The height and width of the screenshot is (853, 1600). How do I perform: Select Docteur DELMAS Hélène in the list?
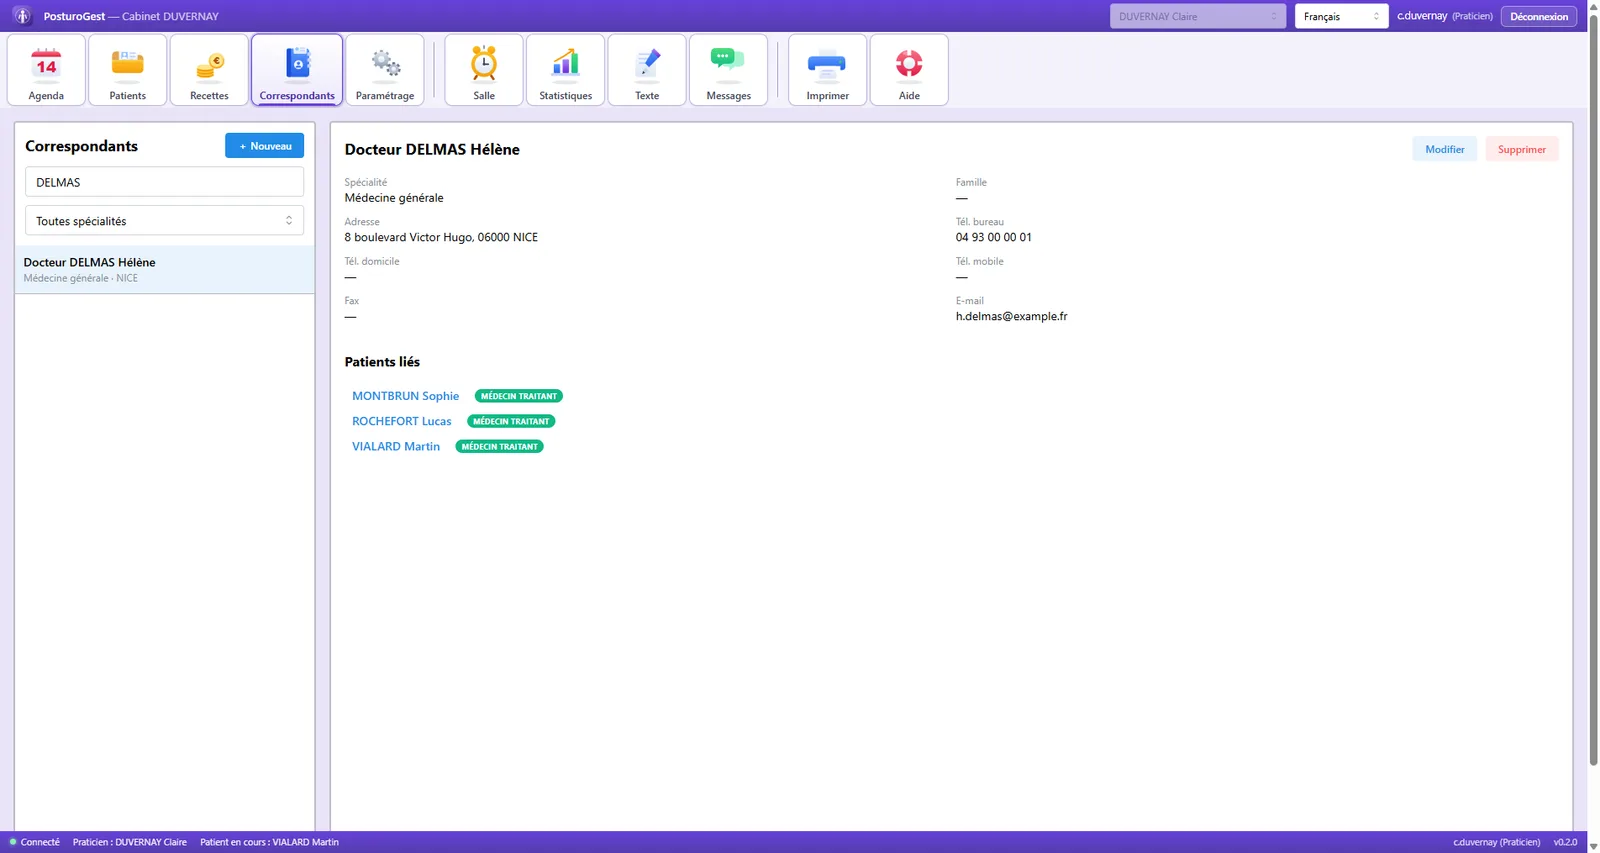point(164,270)
